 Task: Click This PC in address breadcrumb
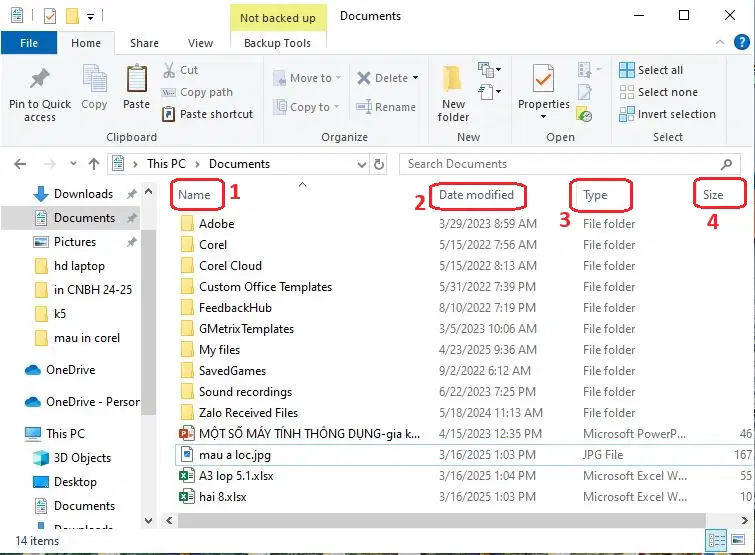(x=166, y=164)
